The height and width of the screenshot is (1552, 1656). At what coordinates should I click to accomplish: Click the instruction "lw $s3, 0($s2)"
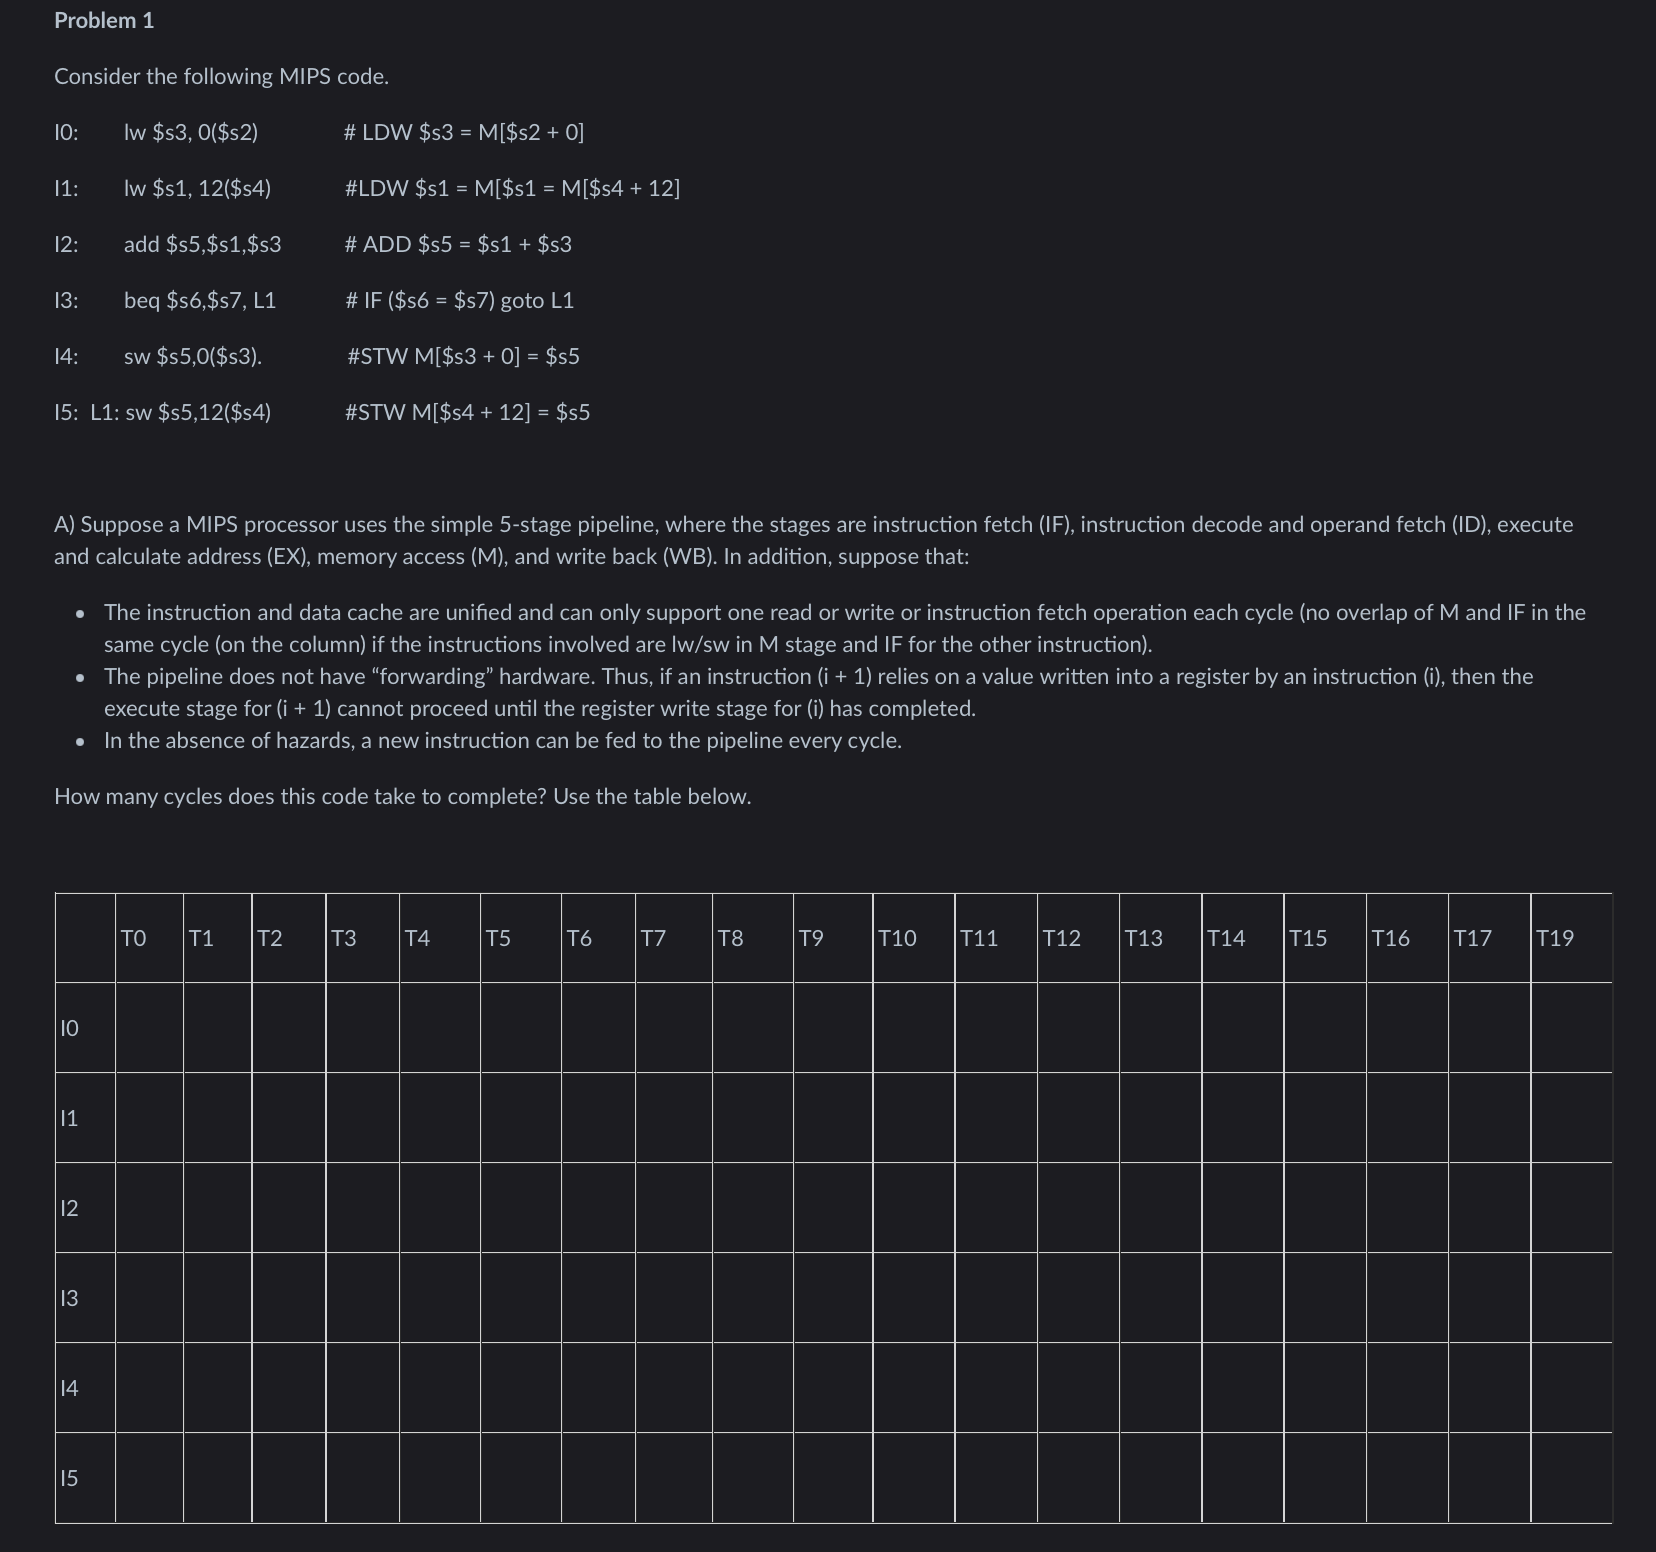(x=190, y=132)
